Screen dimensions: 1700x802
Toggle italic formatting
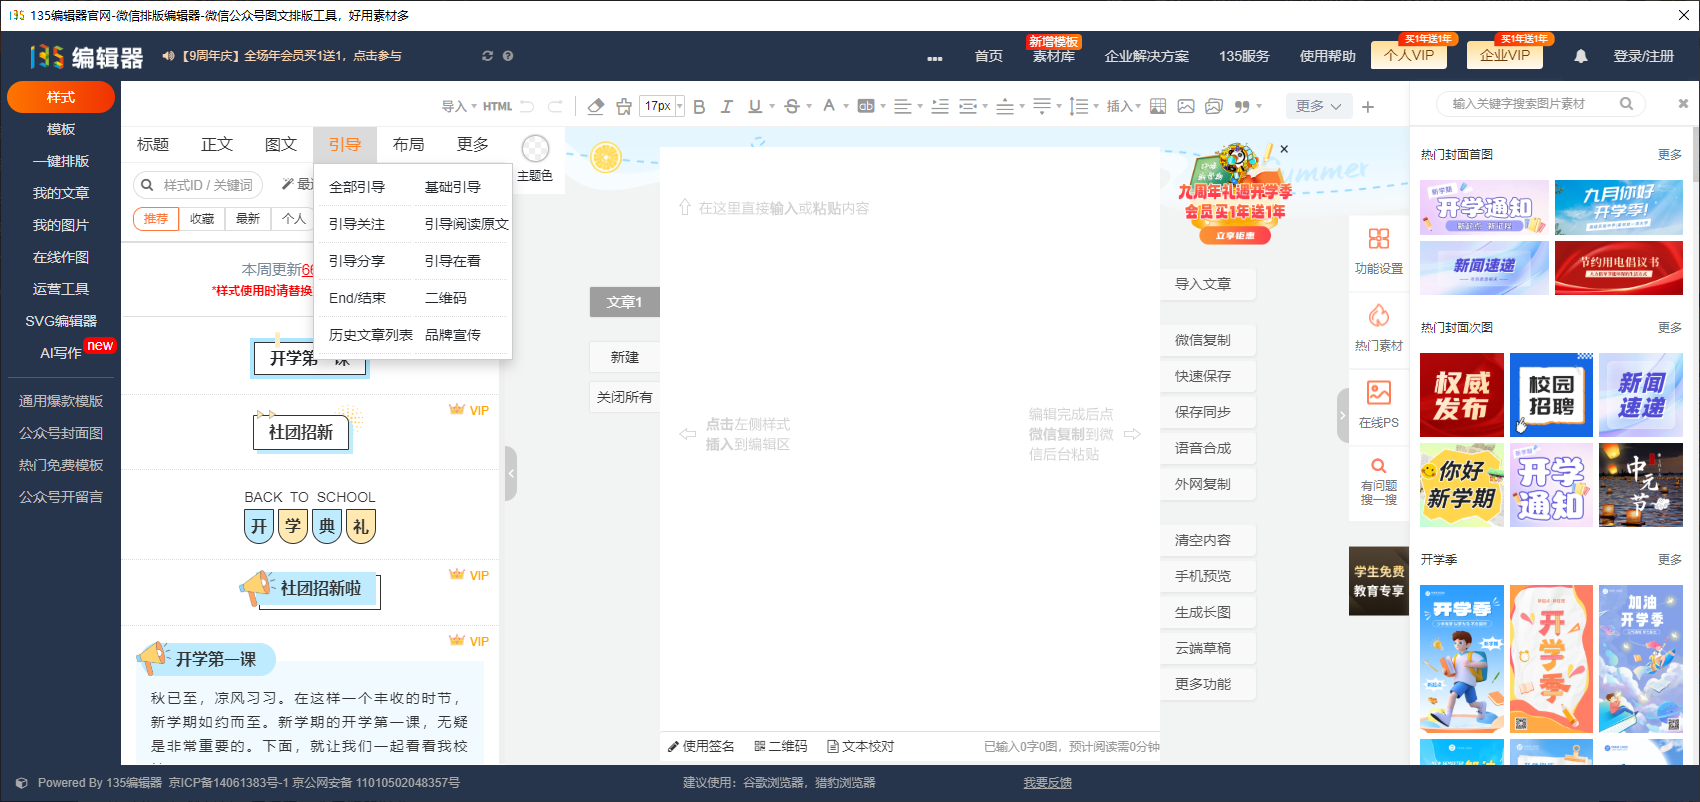(x=727, y=106)
